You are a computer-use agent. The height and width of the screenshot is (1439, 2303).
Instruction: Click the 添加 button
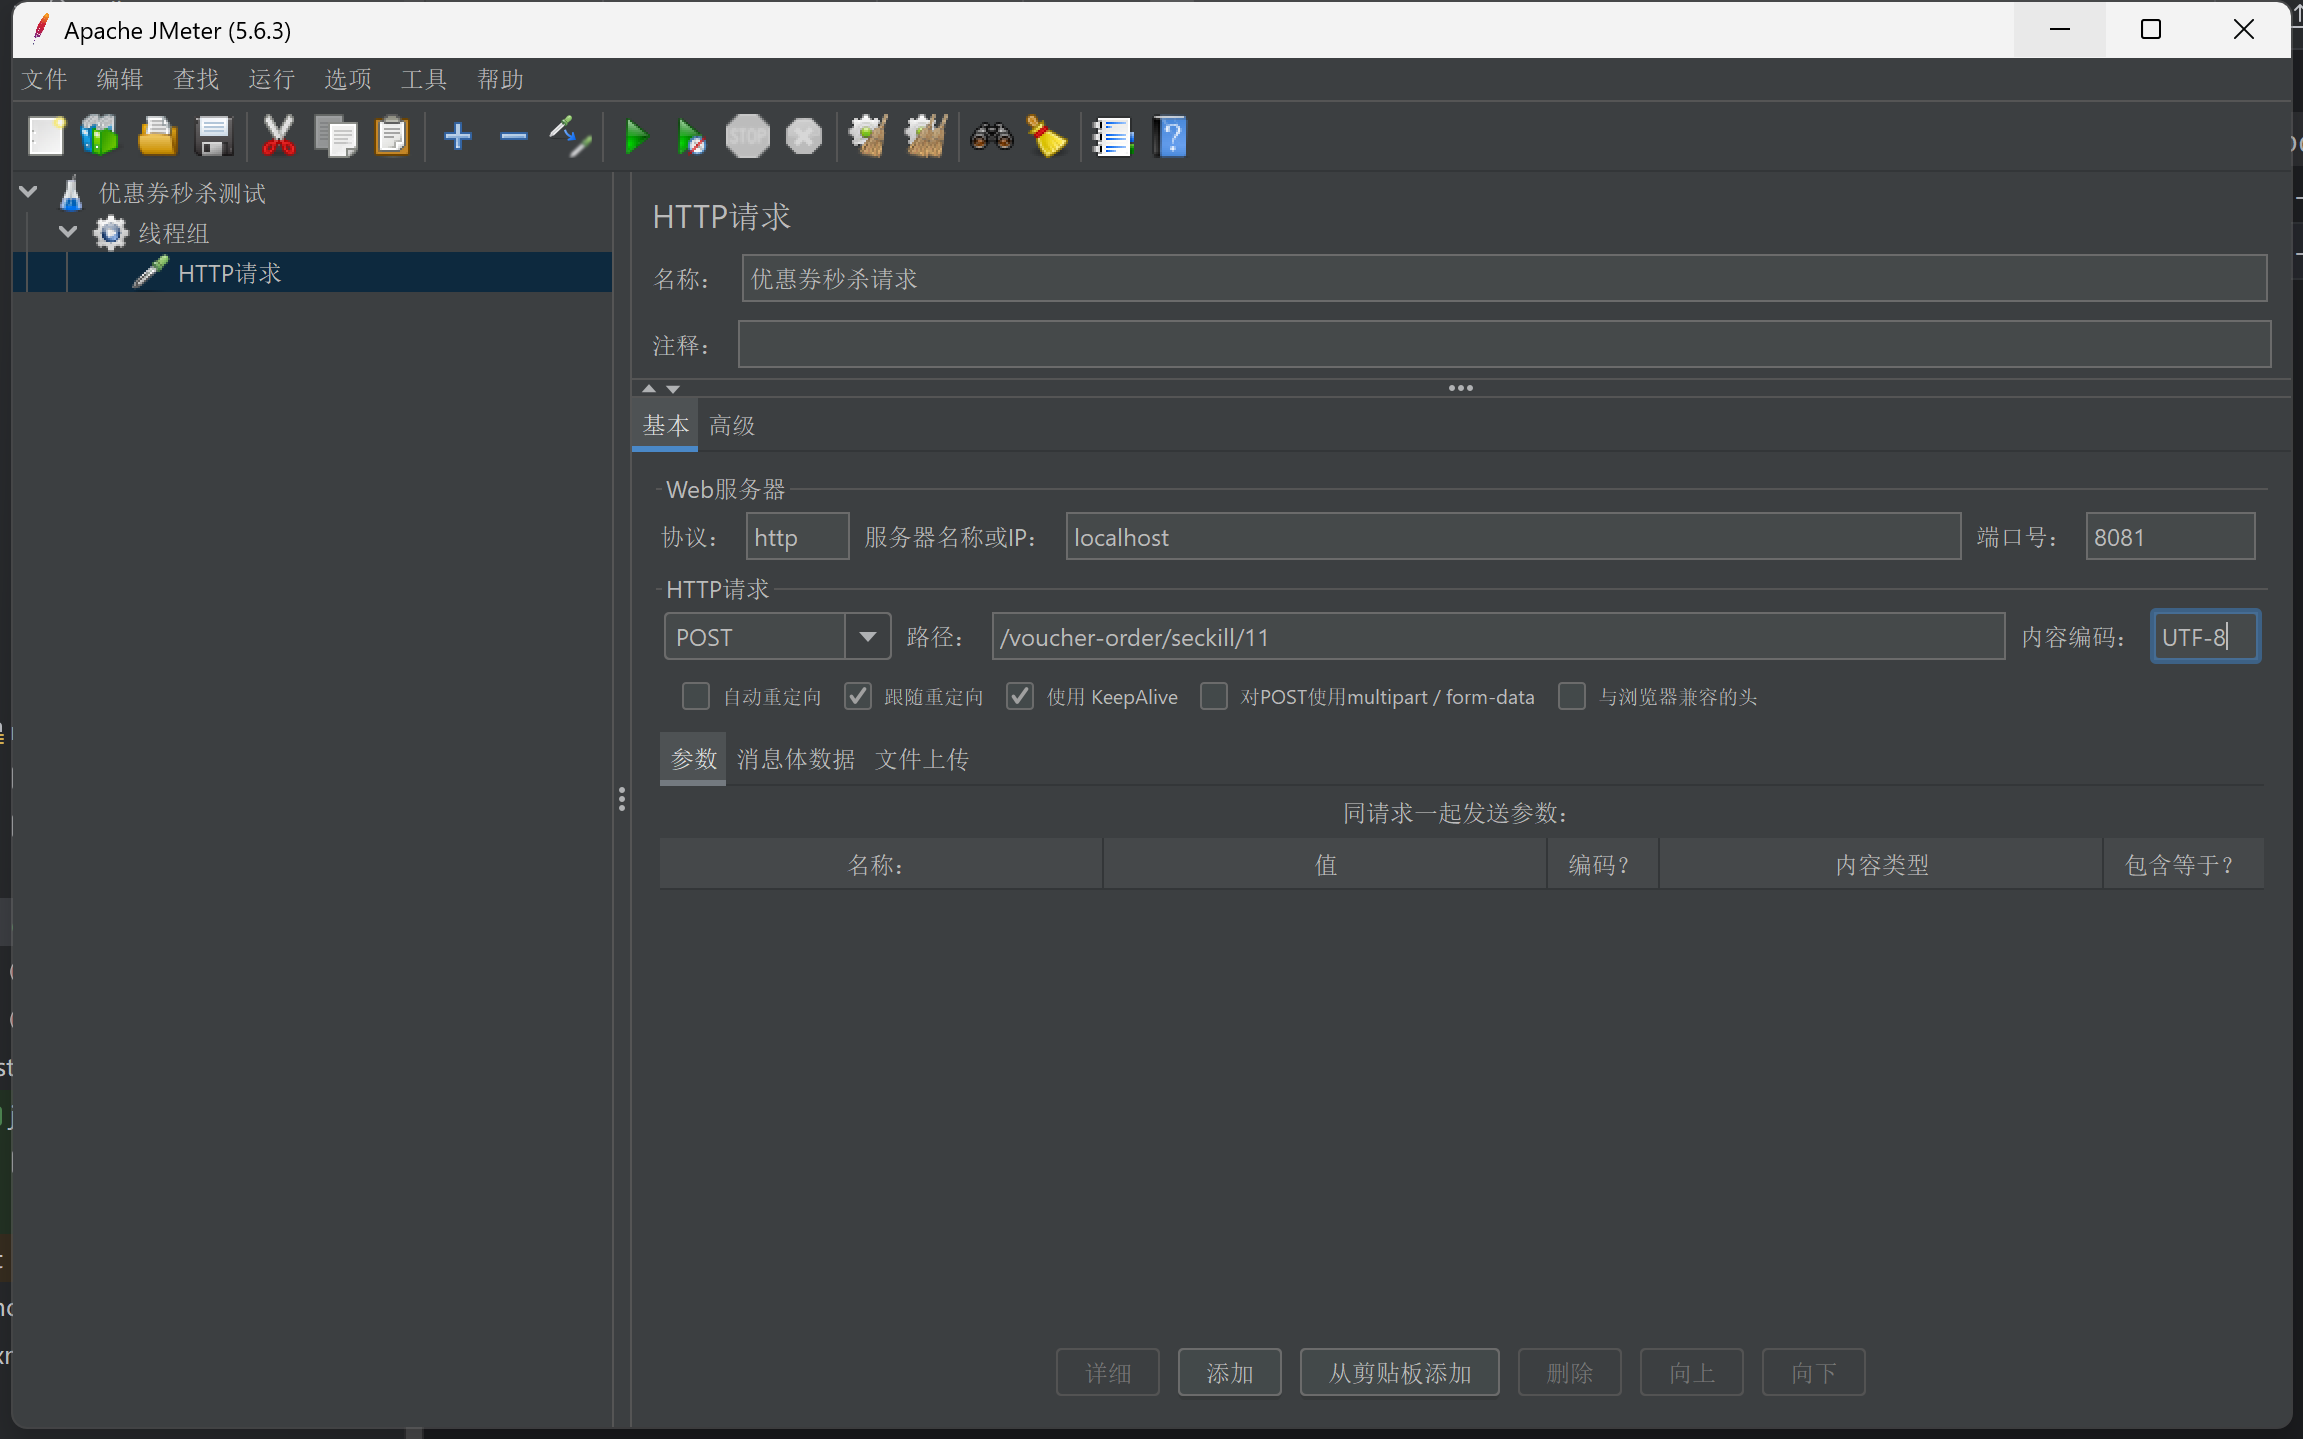pos(1229,1373)
